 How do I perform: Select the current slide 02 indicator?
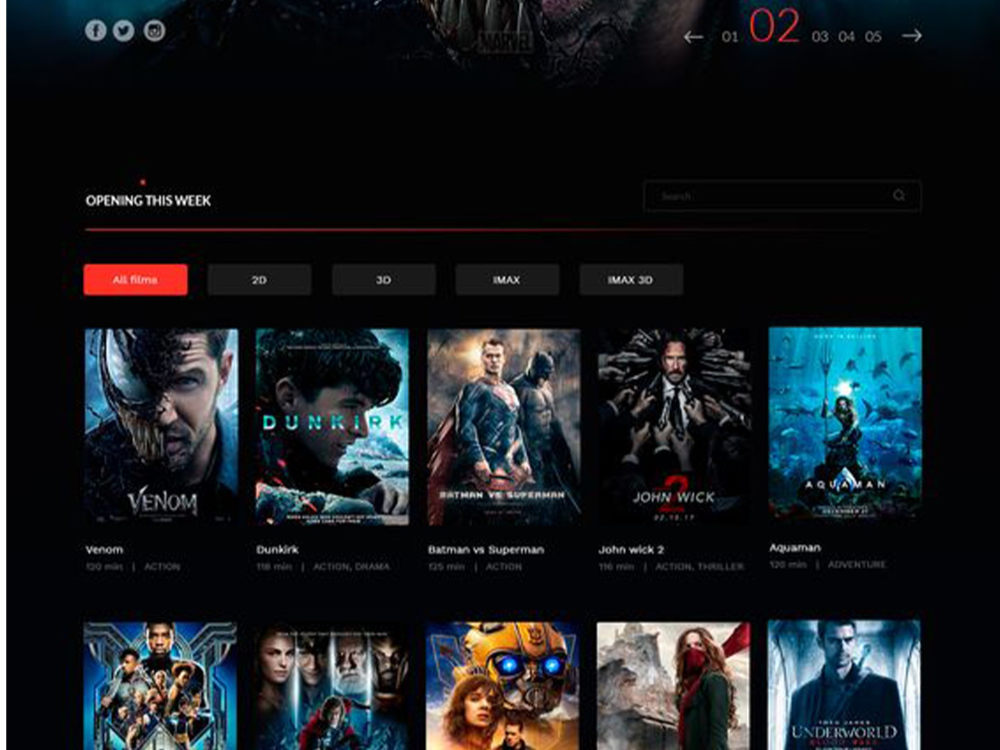pyautogui.click(x=774, y=27)
